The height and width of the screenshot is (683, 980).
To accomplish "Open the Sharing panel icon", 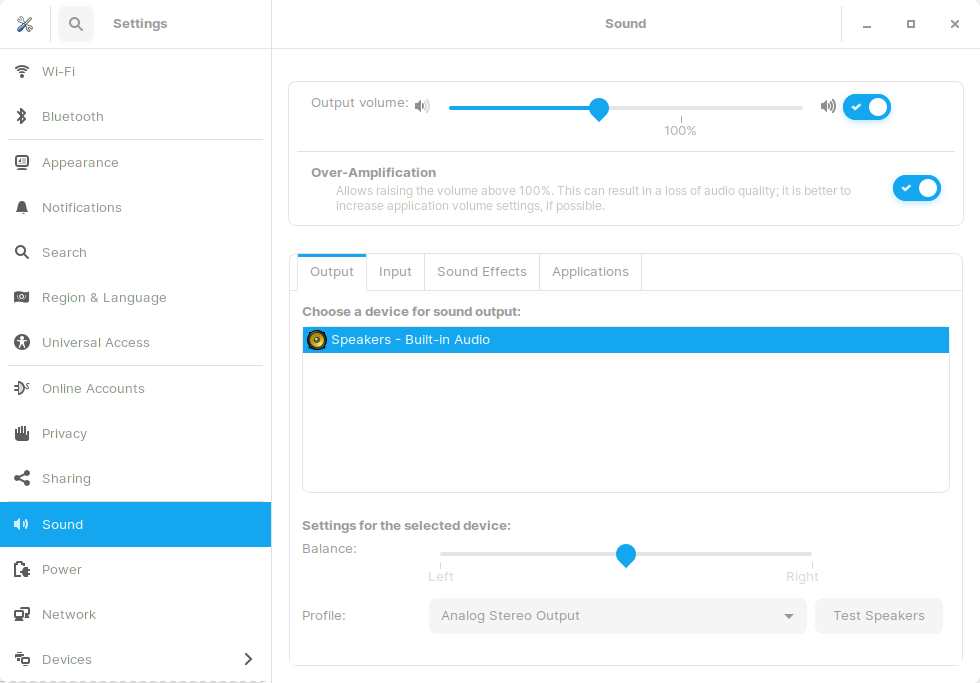I will point(22,479).
